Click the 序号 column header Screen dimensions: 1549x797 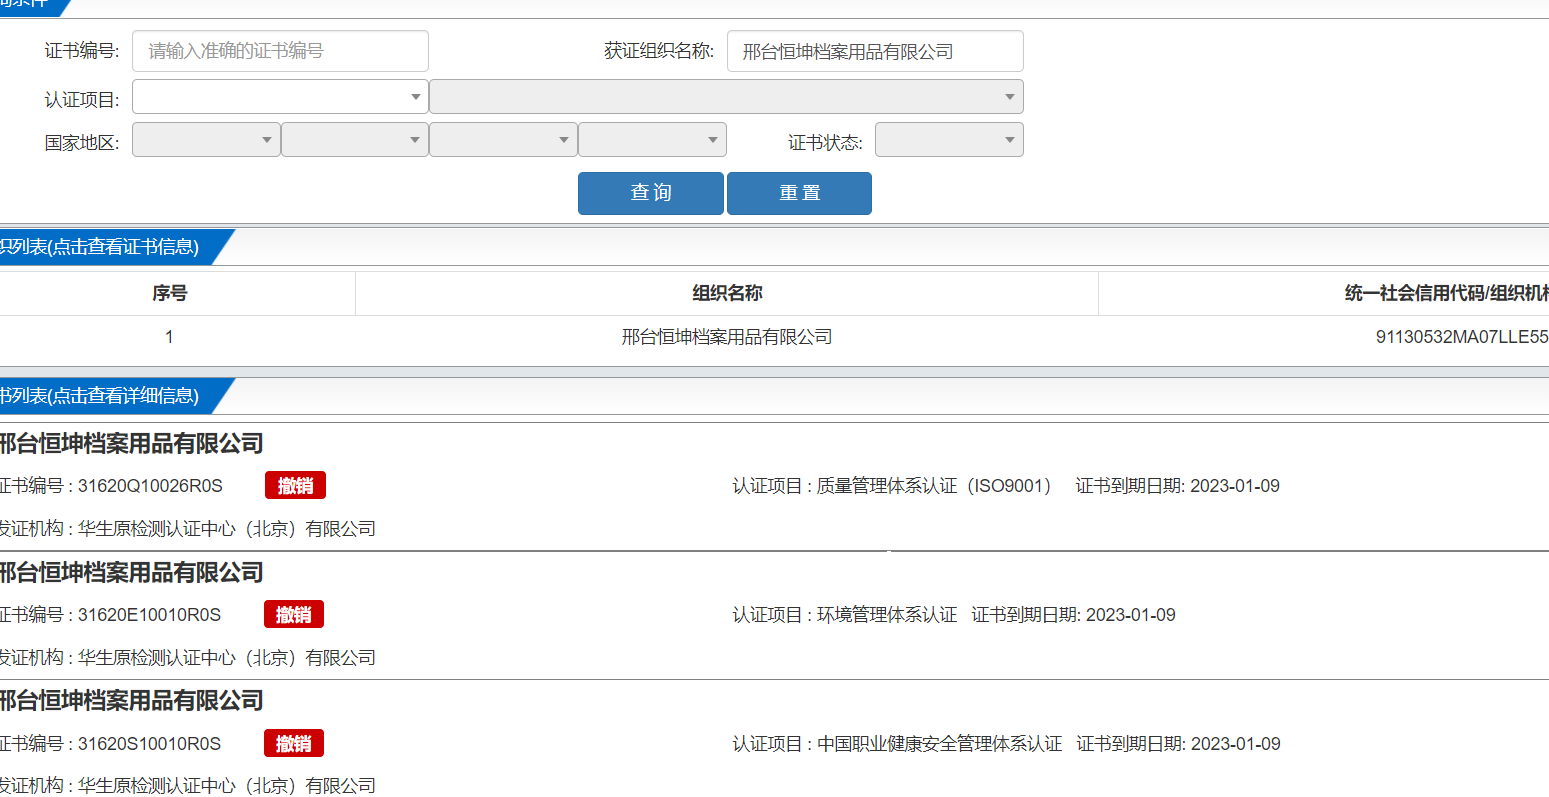170,293
